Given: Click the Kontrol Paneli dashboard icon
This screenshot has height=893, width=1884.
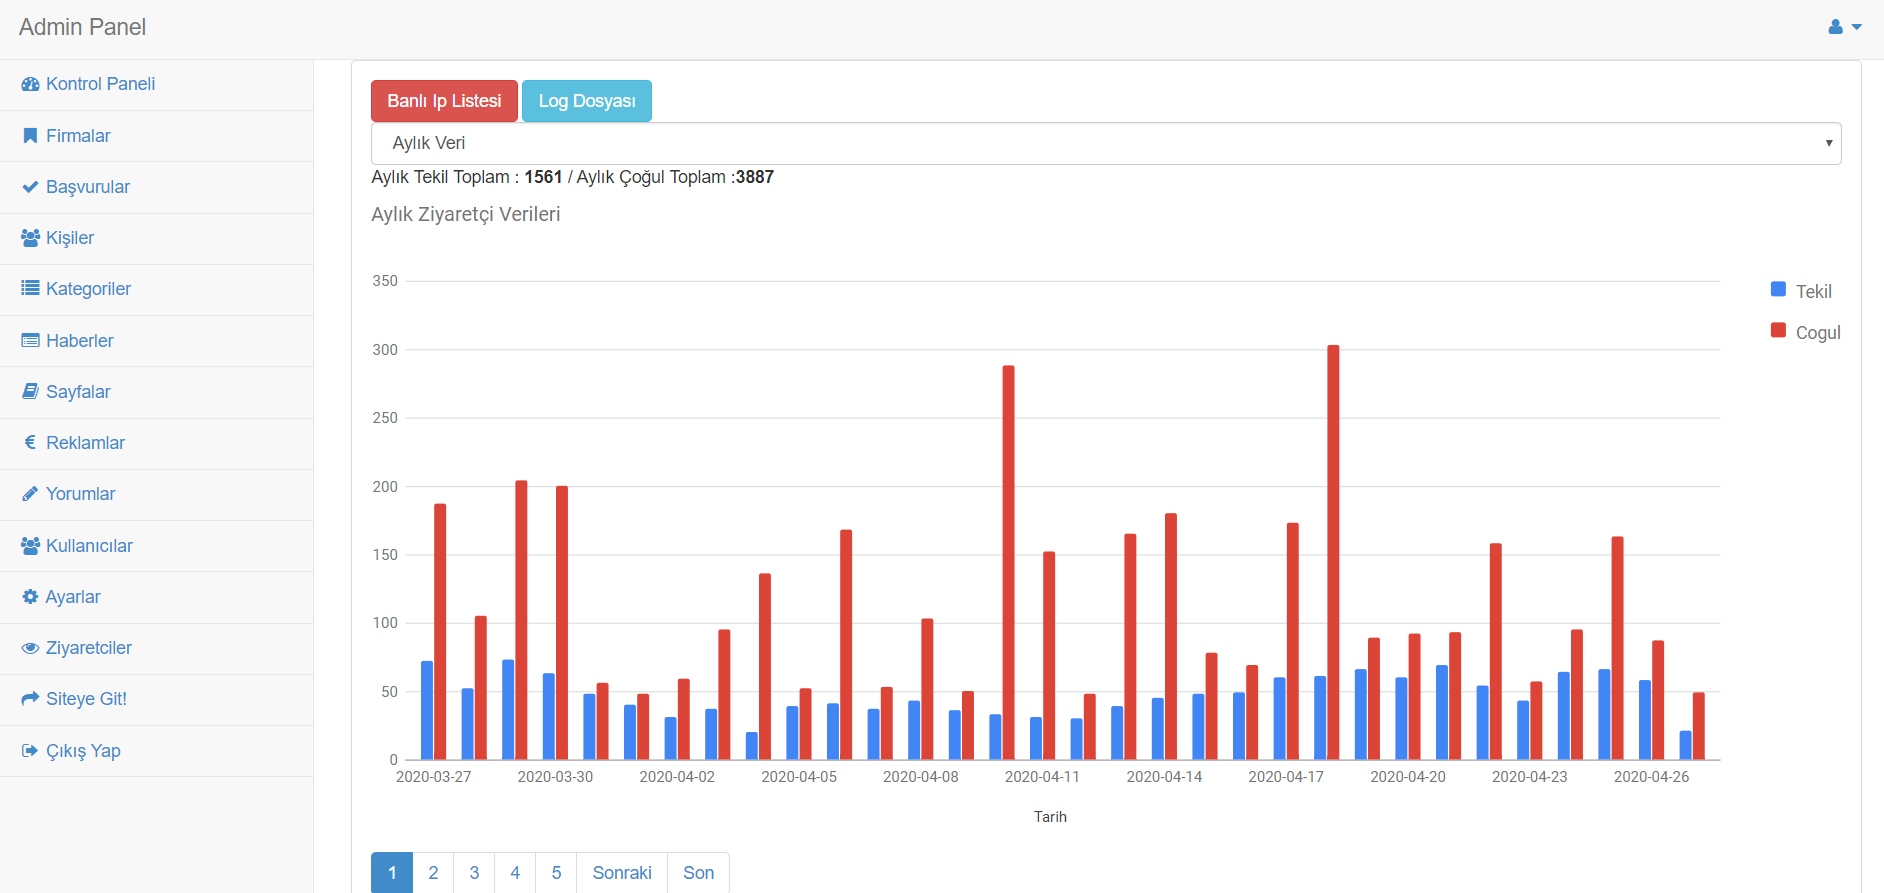Looking at the screenshot, I should point(30,84).
